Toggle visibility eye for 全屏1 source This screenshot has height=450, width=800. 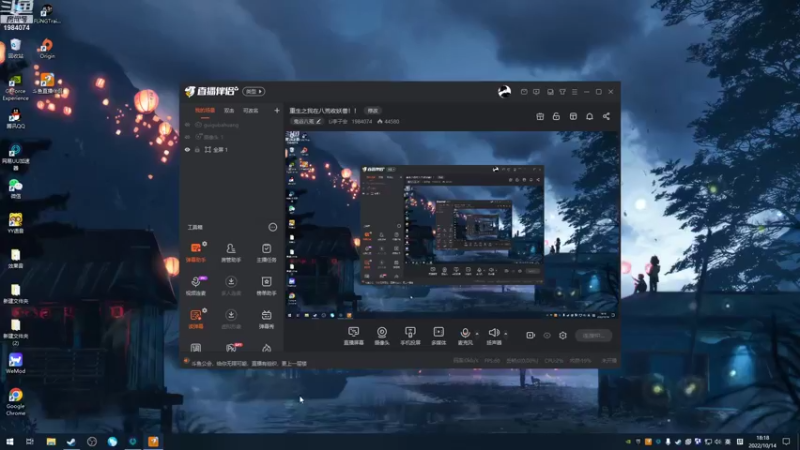click(x=187, y=149)
